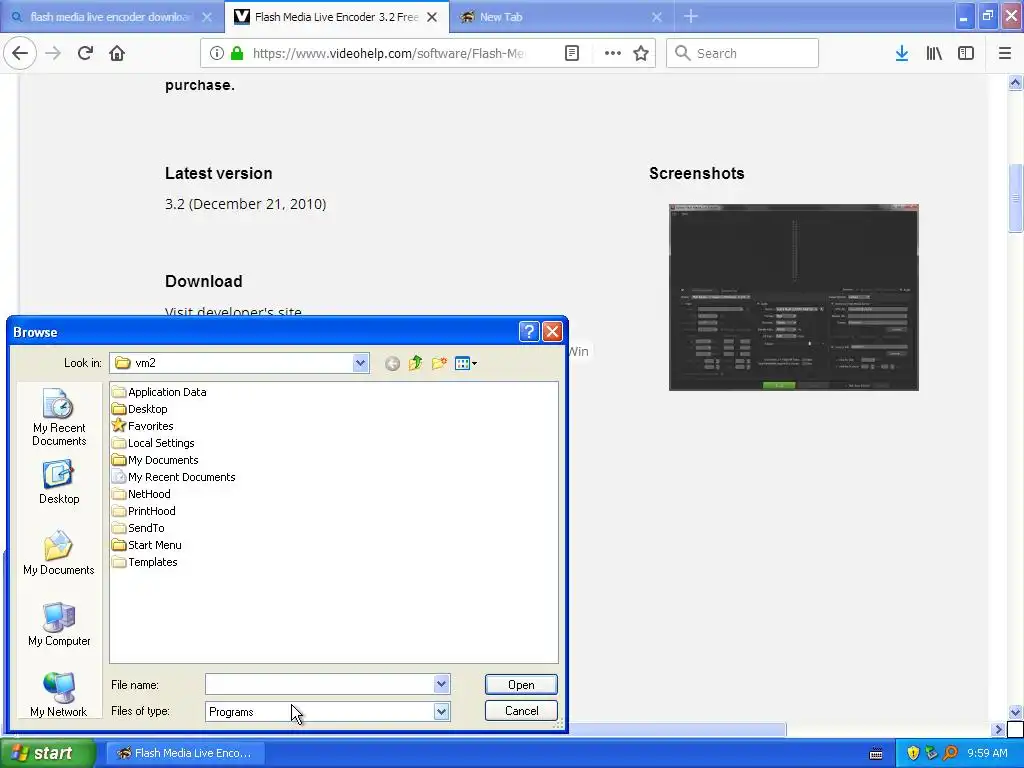This screenshot has width=1024, height=768.
Task: Open the Firefox downloads panel
Action: (x=901, y=53)
